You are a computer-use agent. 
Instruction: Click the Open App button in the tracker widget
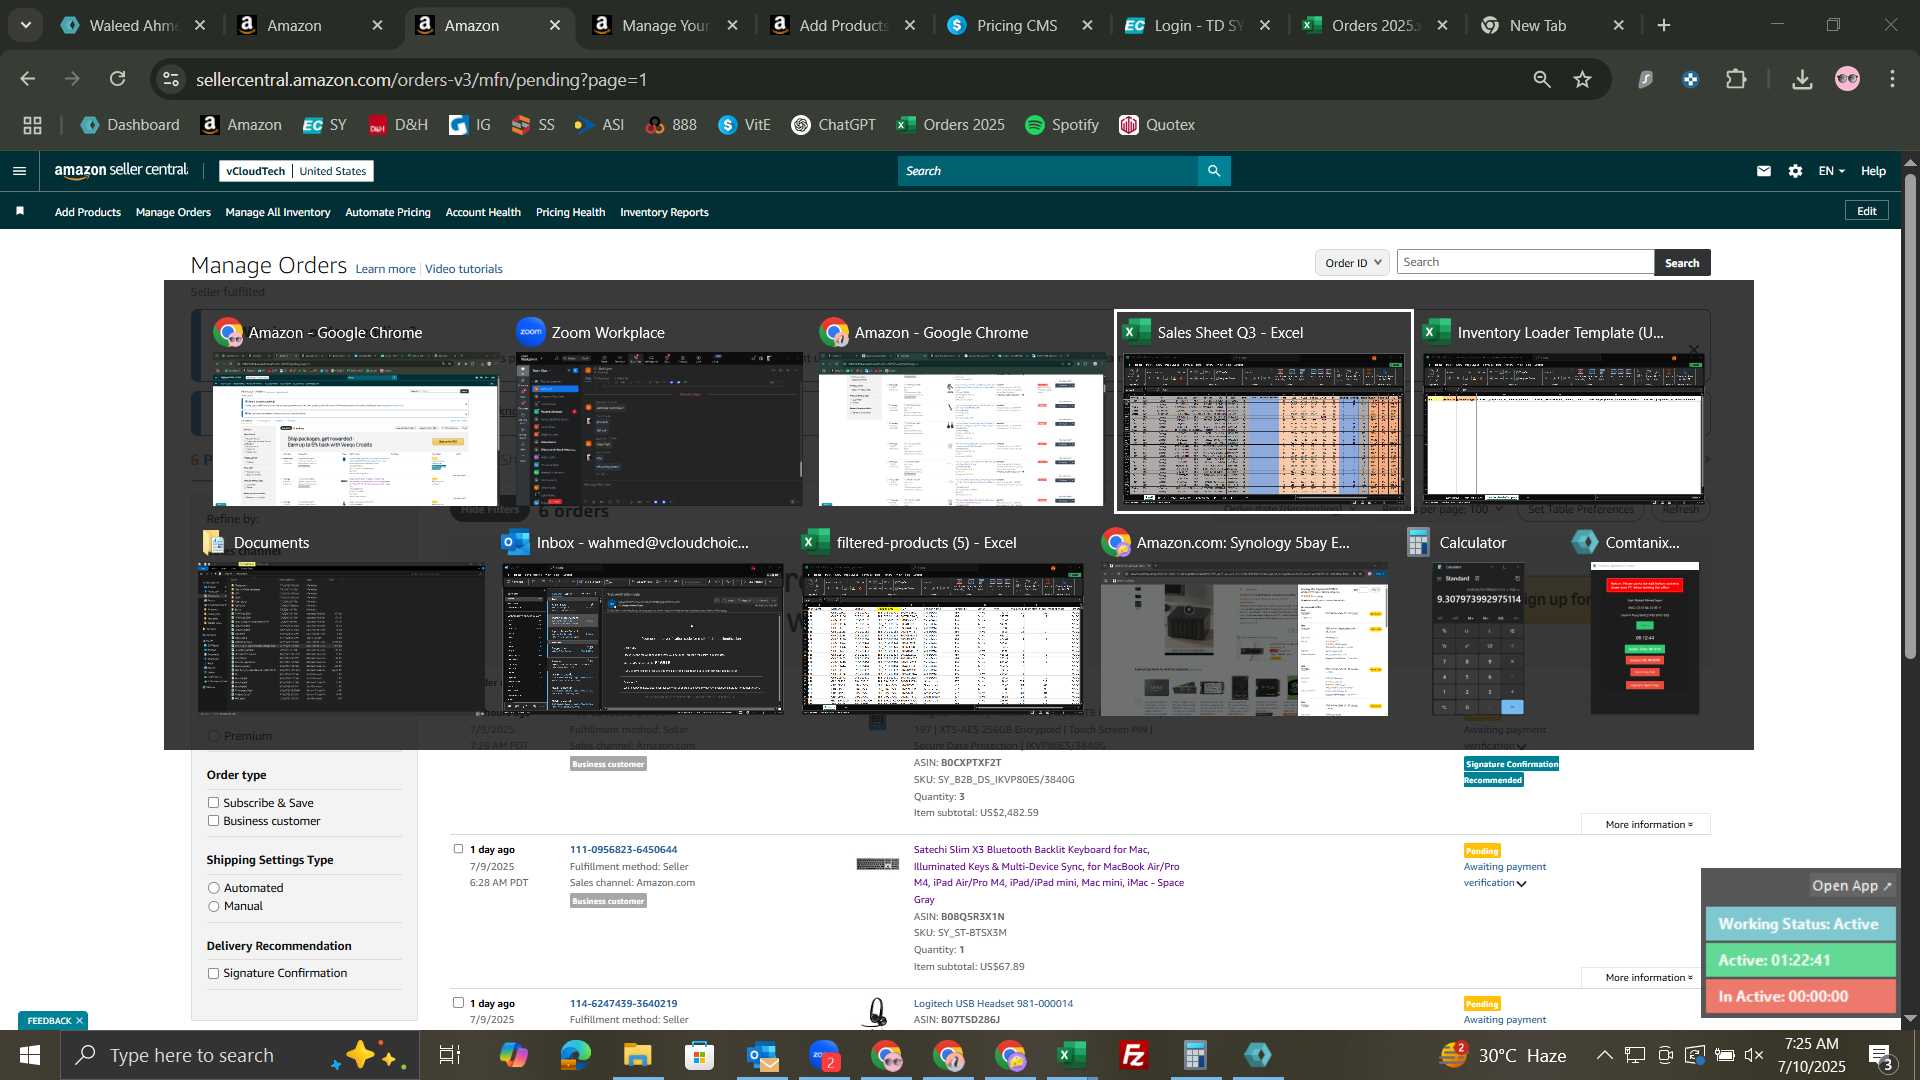(1851, 886)
